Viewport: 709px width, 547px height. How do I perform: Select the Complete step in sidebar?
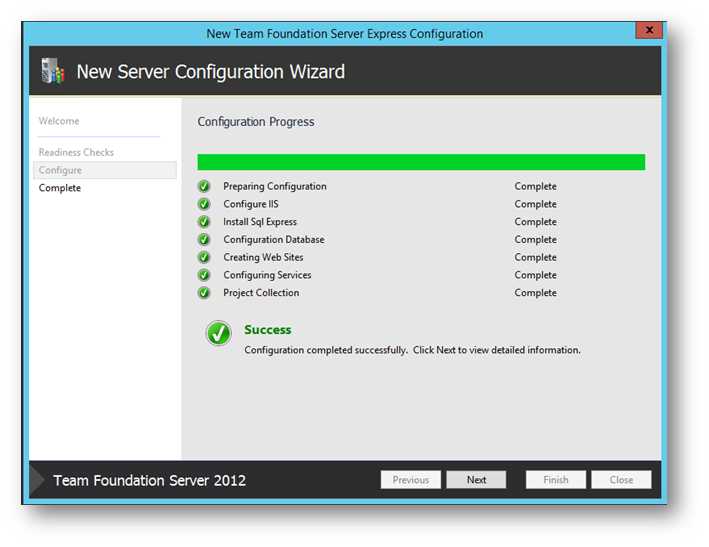(60, 188)
